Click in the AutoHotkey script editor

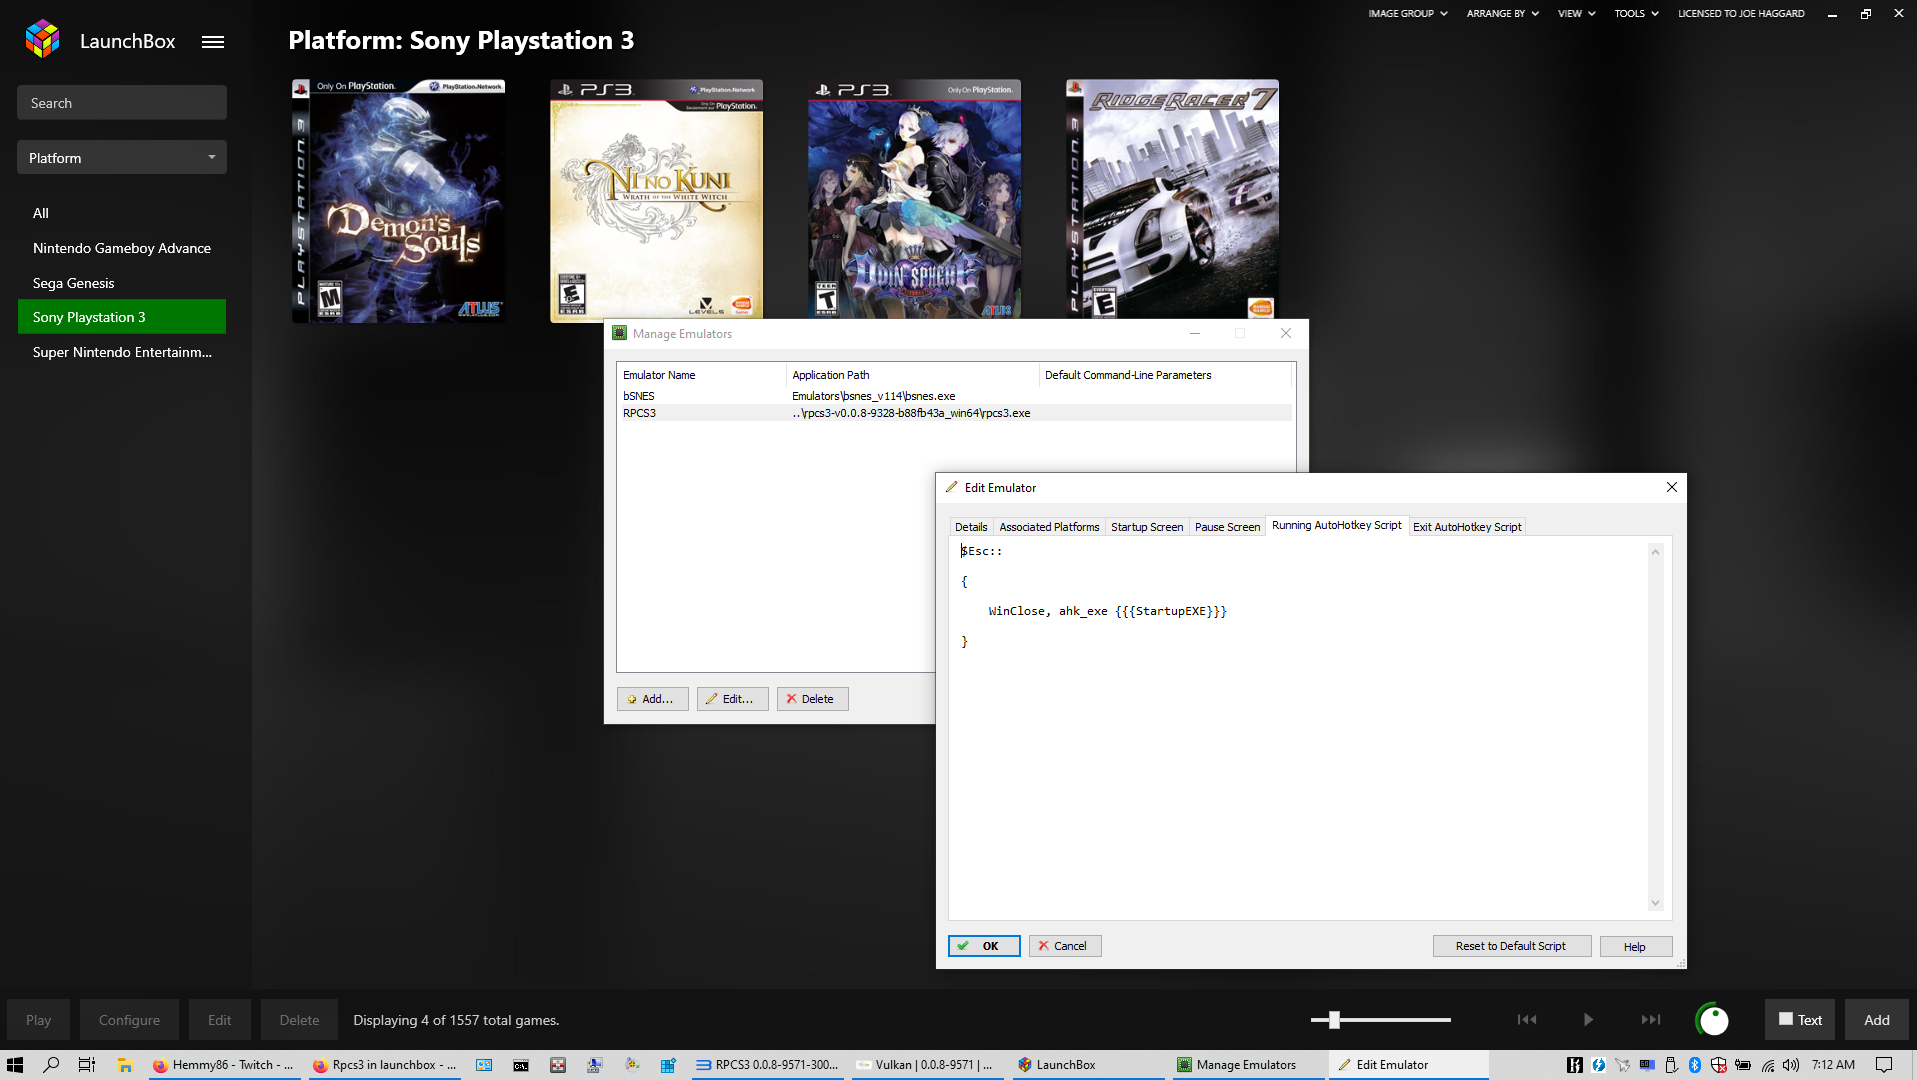(x=1298, y=728)
